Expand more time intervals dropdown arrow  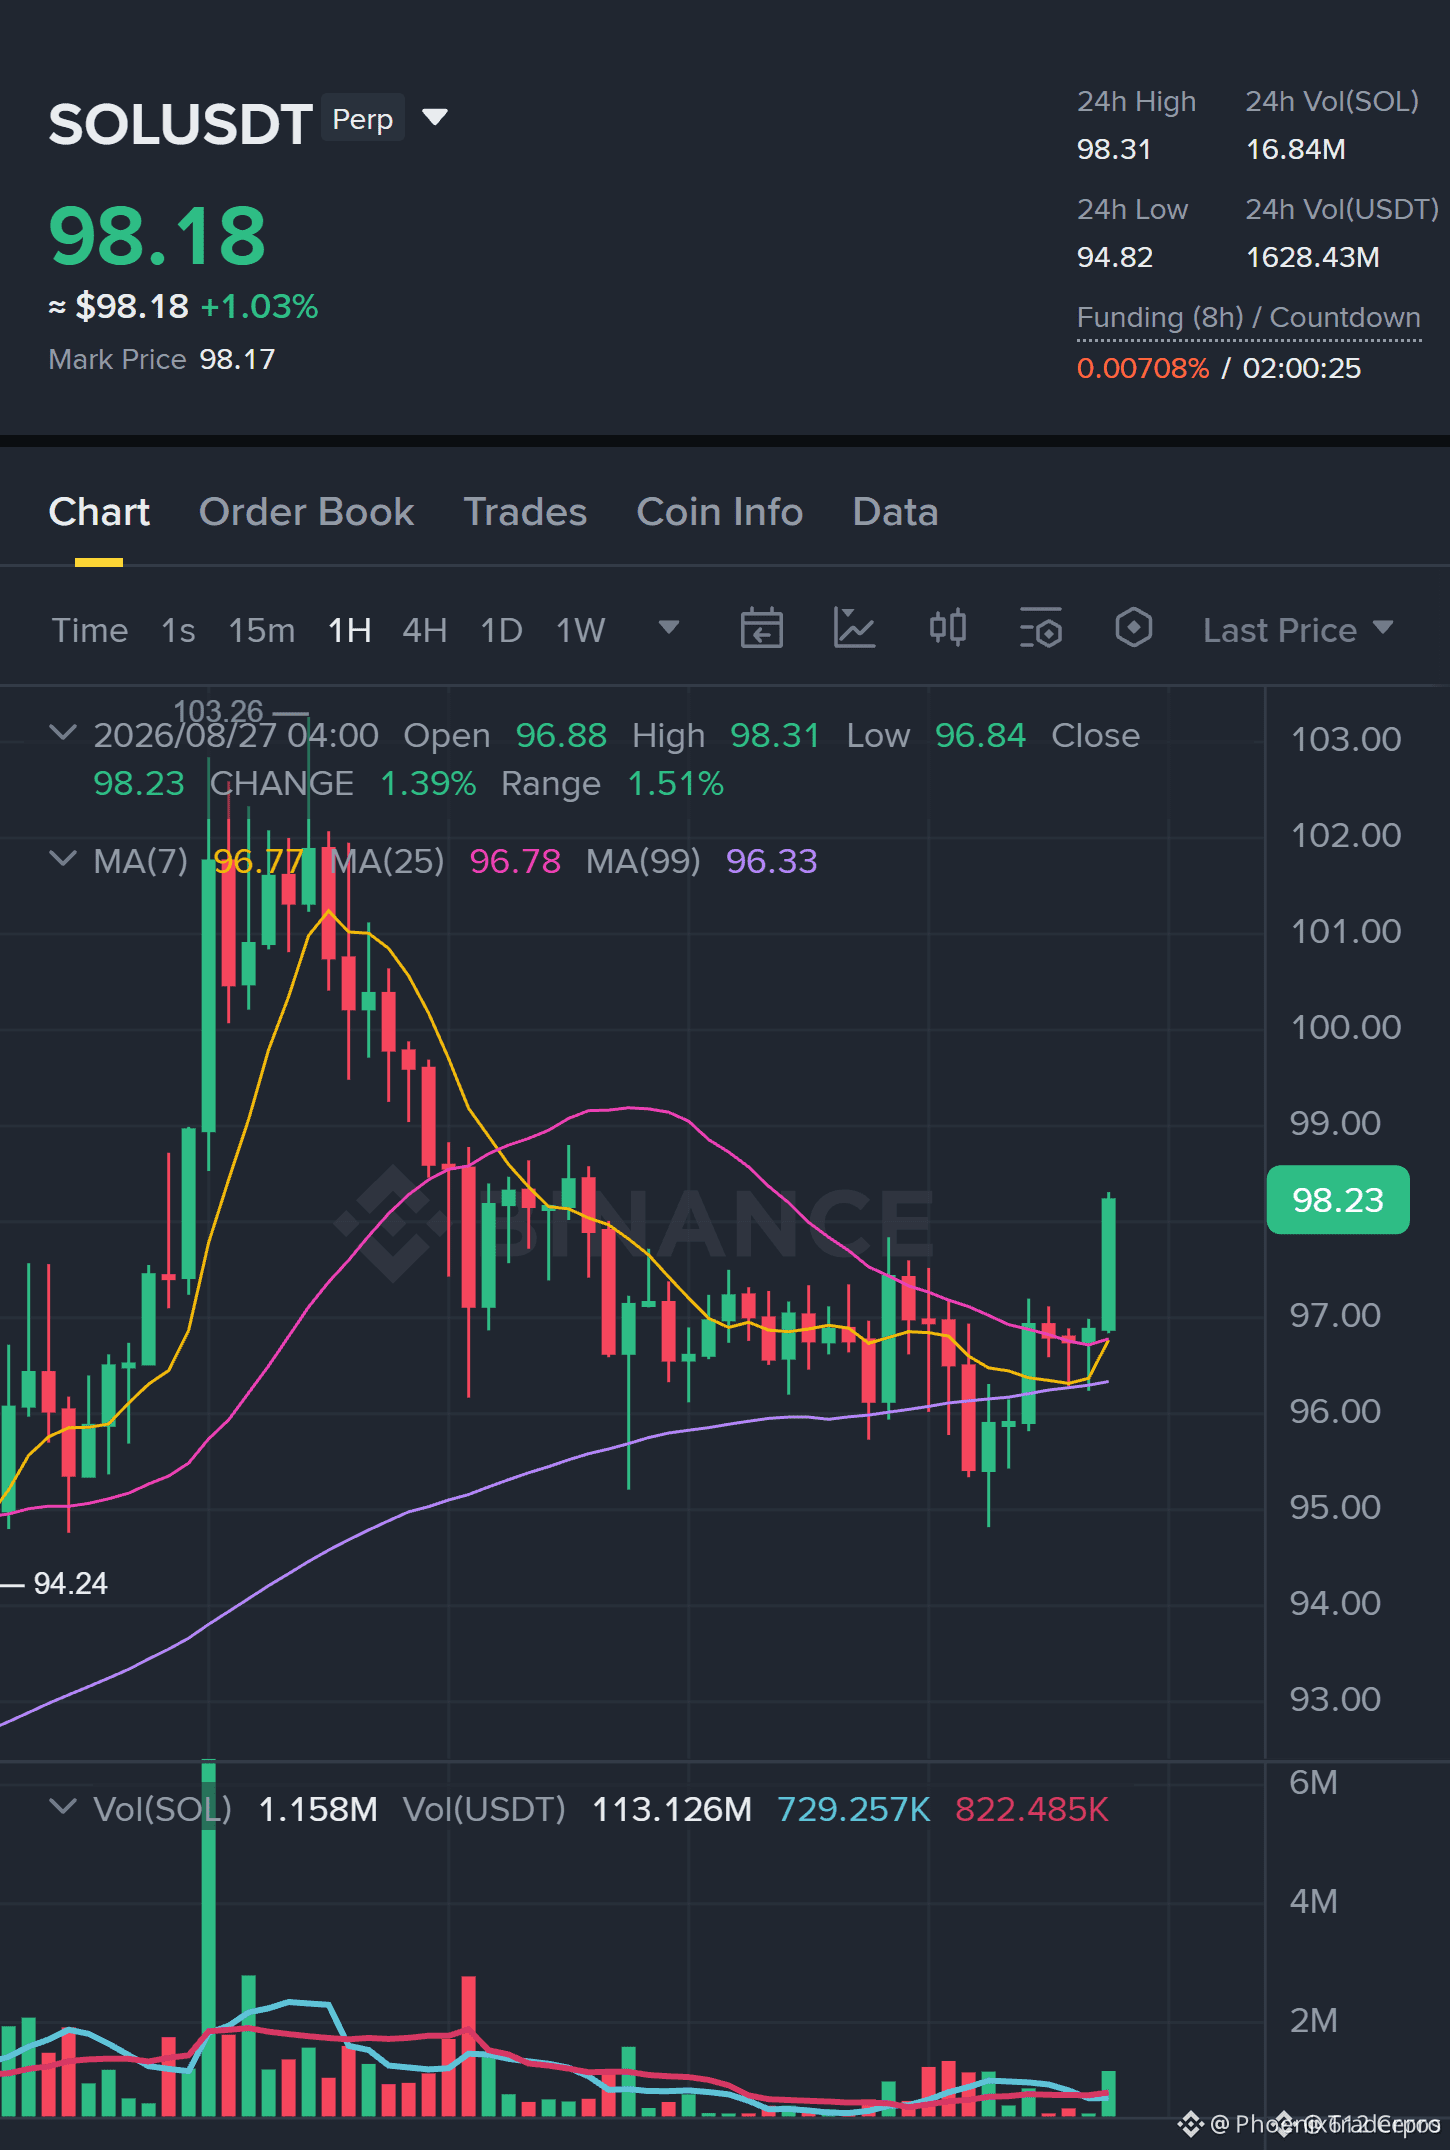[669, 628]
